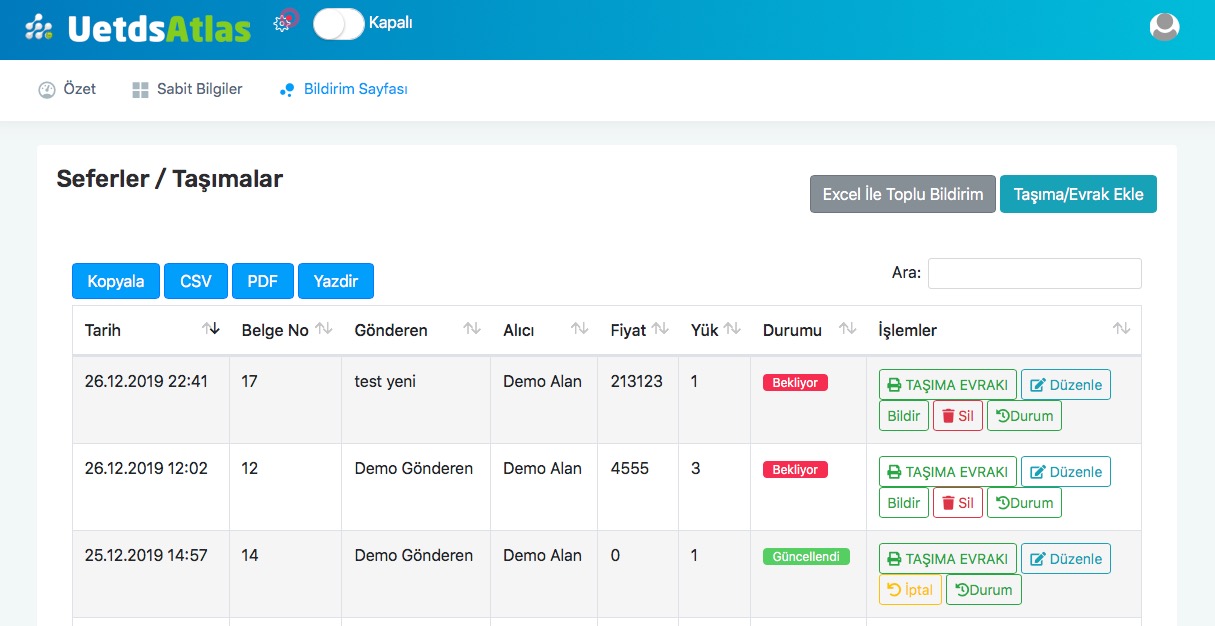Export the table as PDF

(263, 281)
